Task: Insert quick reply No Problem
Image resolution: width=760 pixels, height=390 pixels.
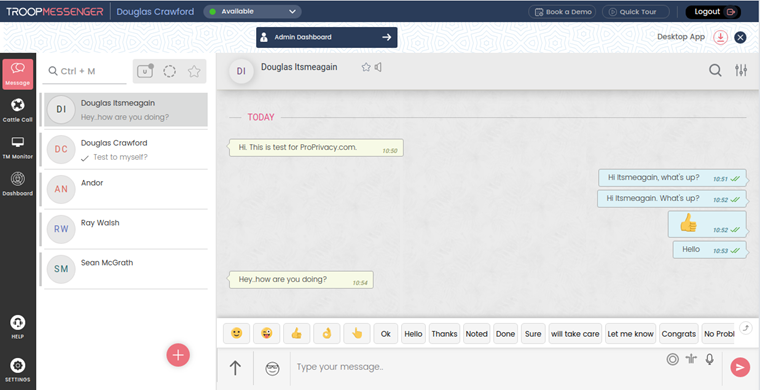Action: tap(718, 334)
